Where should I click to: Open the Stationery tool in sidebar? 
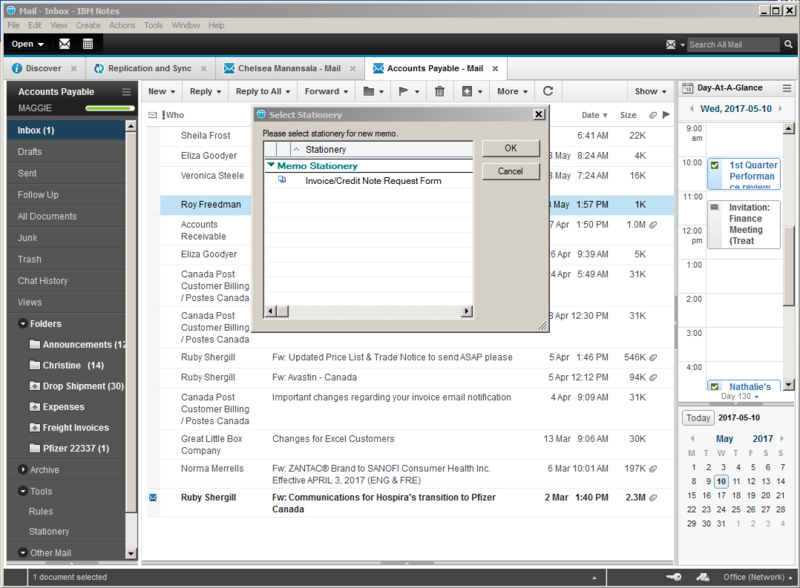(x=49, y=531)
